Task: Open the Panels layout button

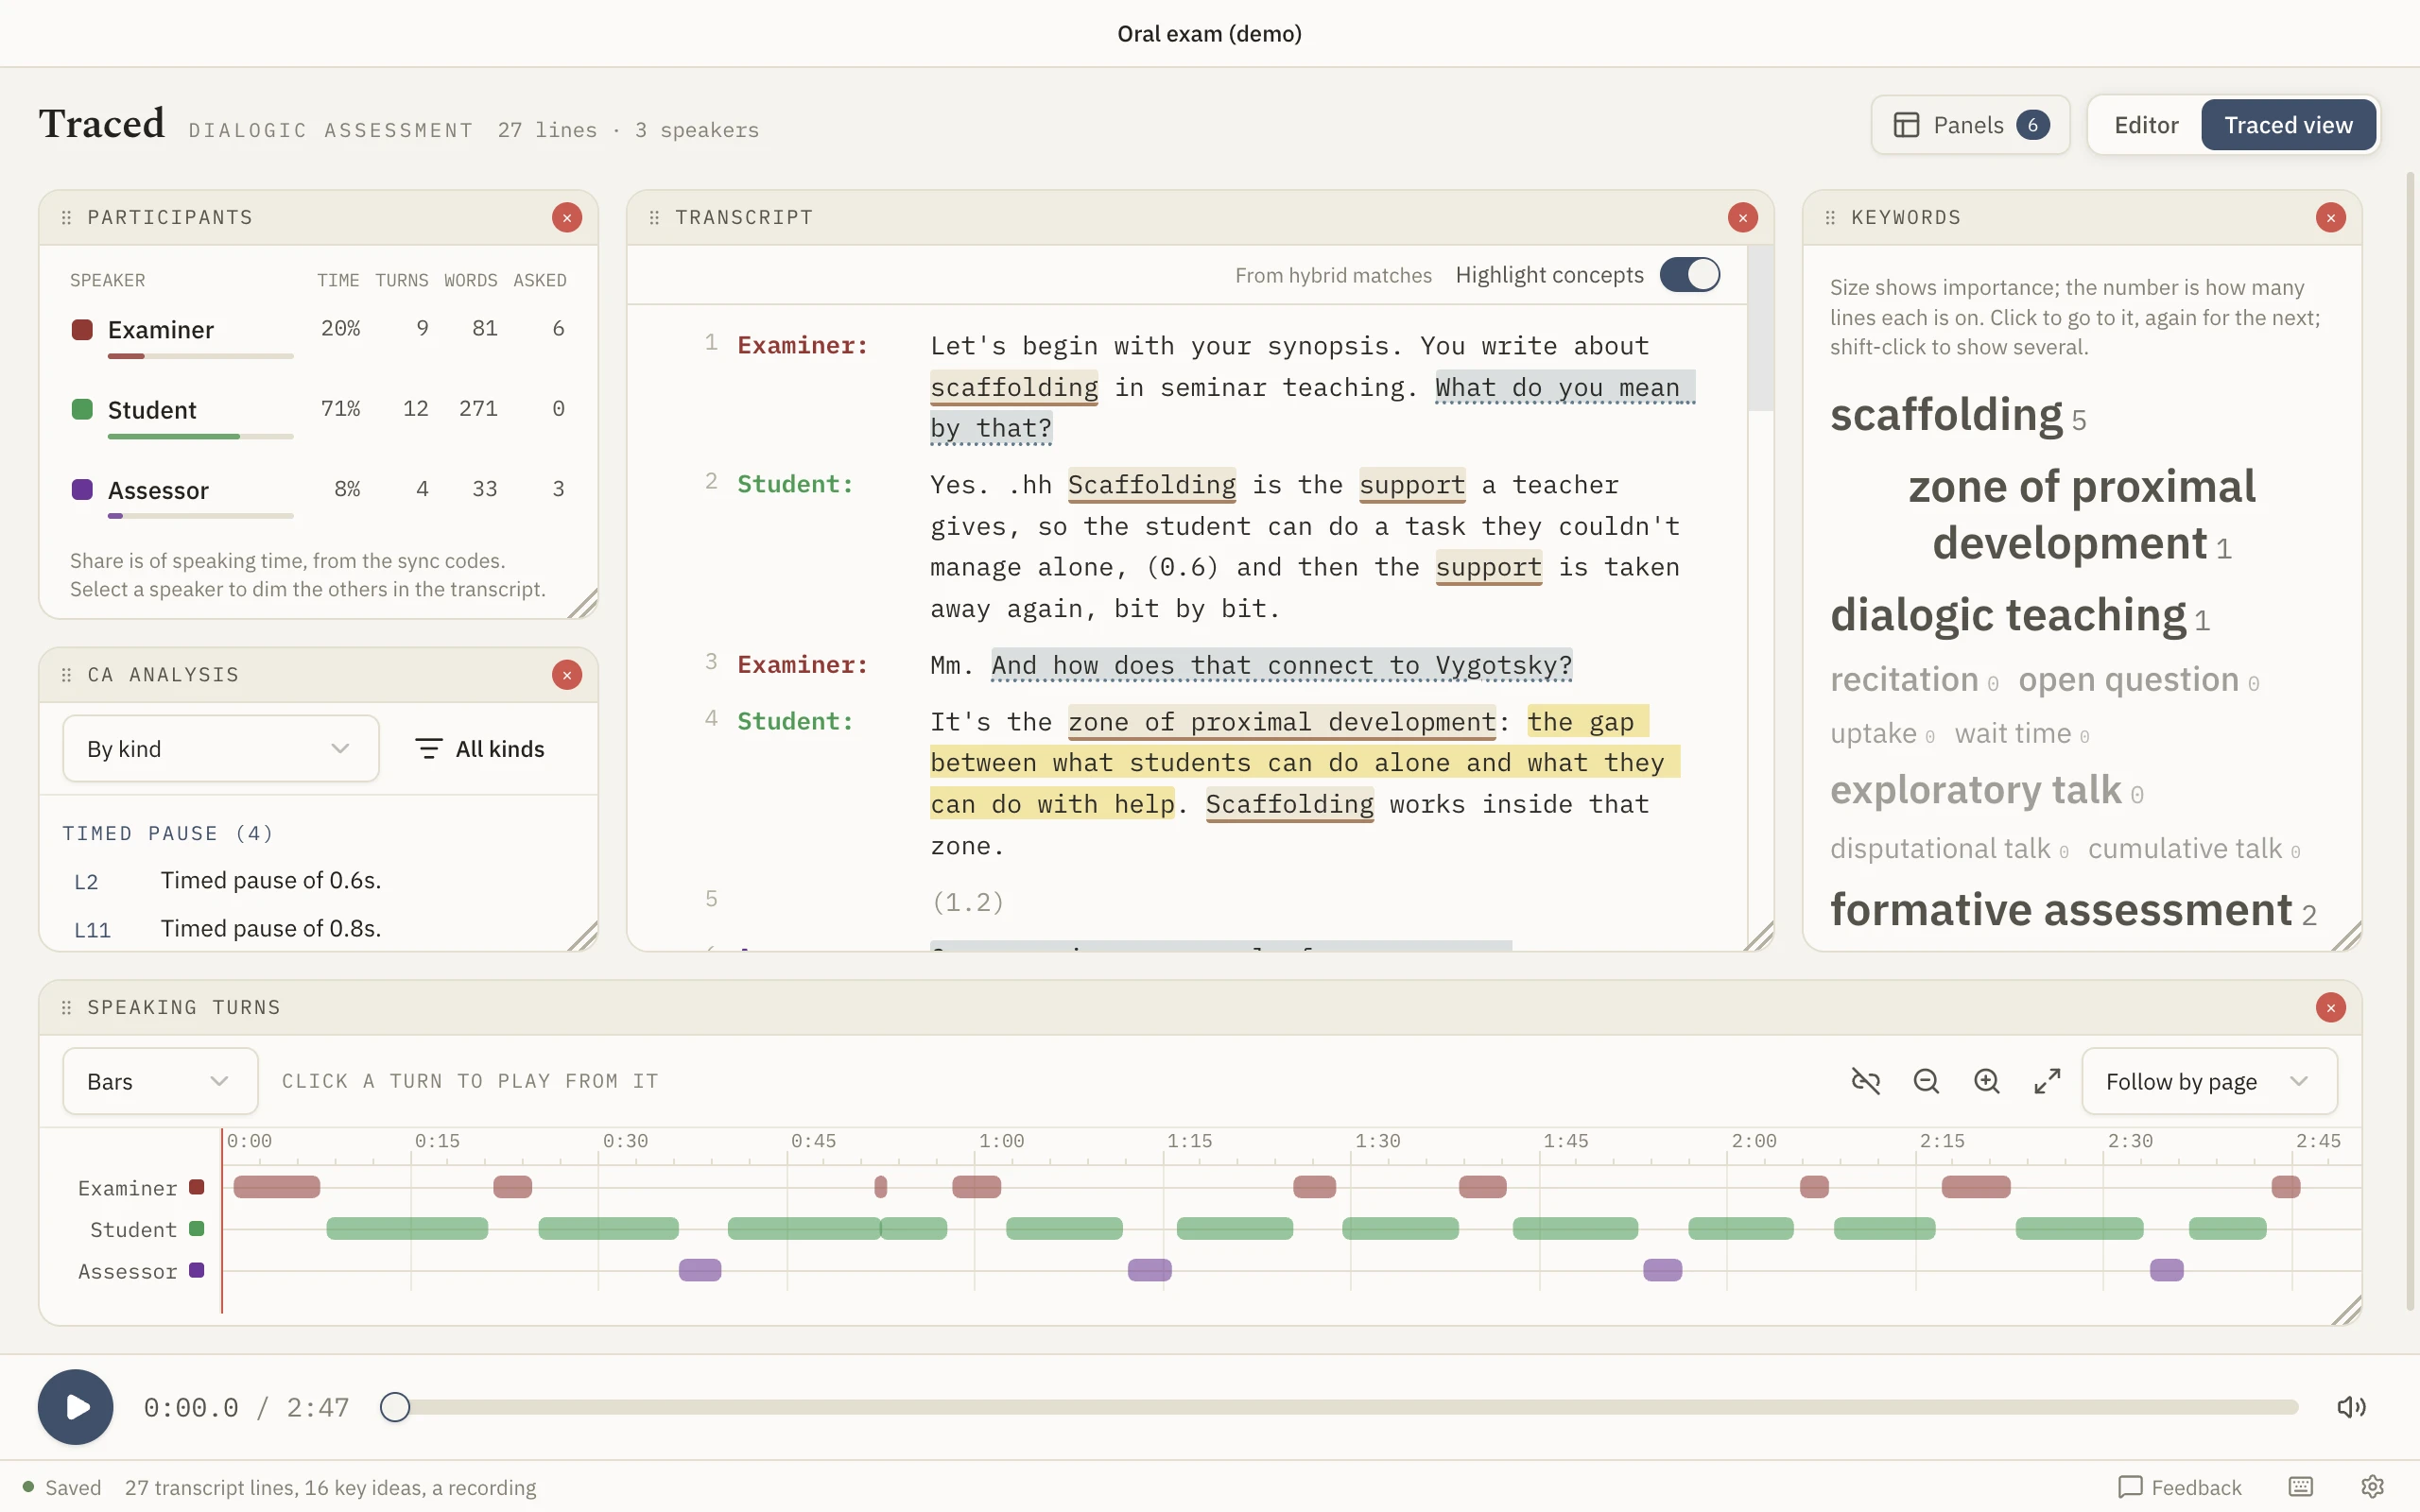Action: click(1970, 125)
